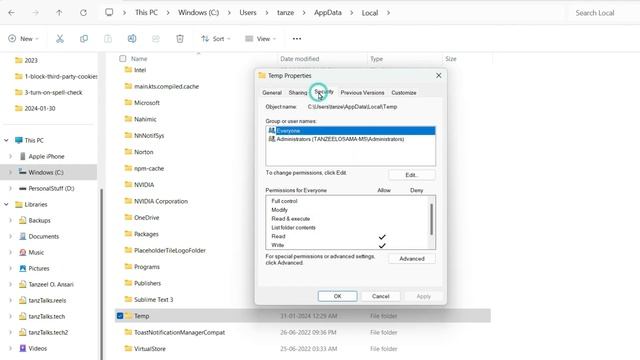Select the Intel folder icon
Viewport: 640px width, 360px height.
pos(128,69)
